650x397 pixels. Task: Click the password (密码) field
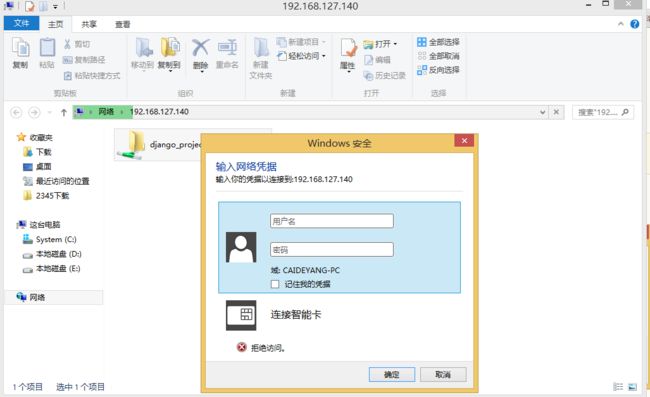332,249
